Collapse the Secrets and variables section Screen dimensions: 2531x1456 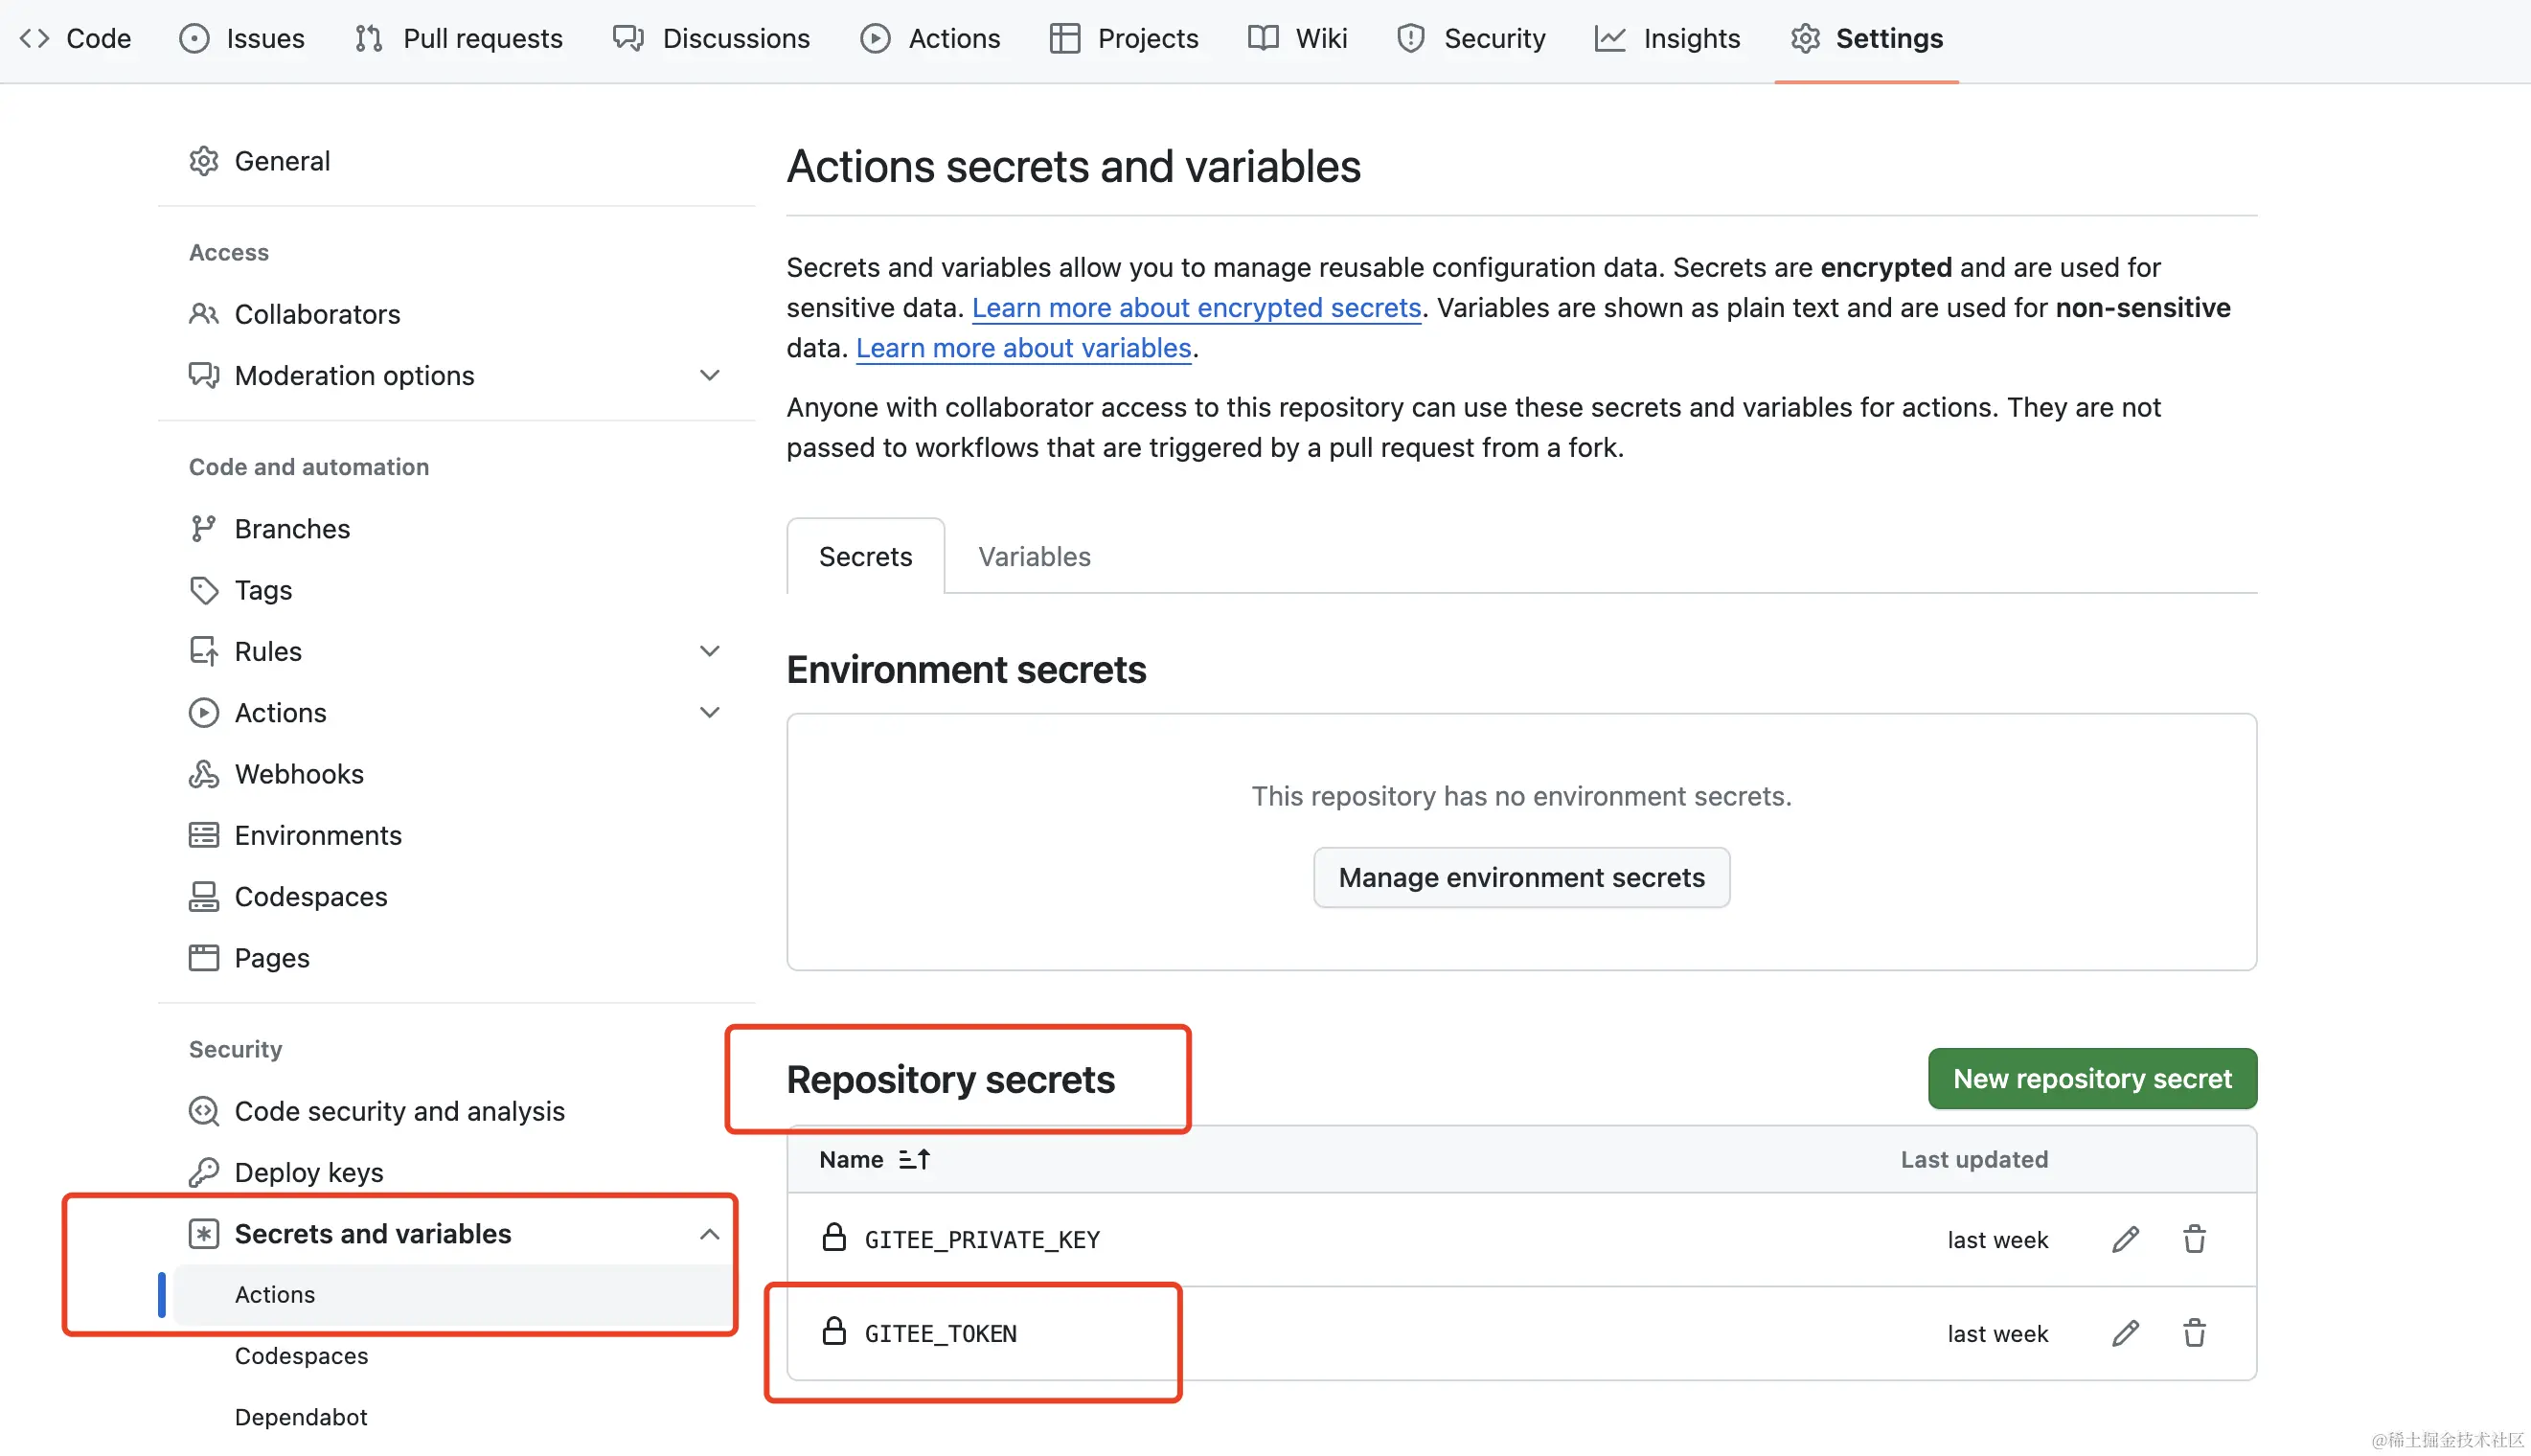coord(709,1233)
